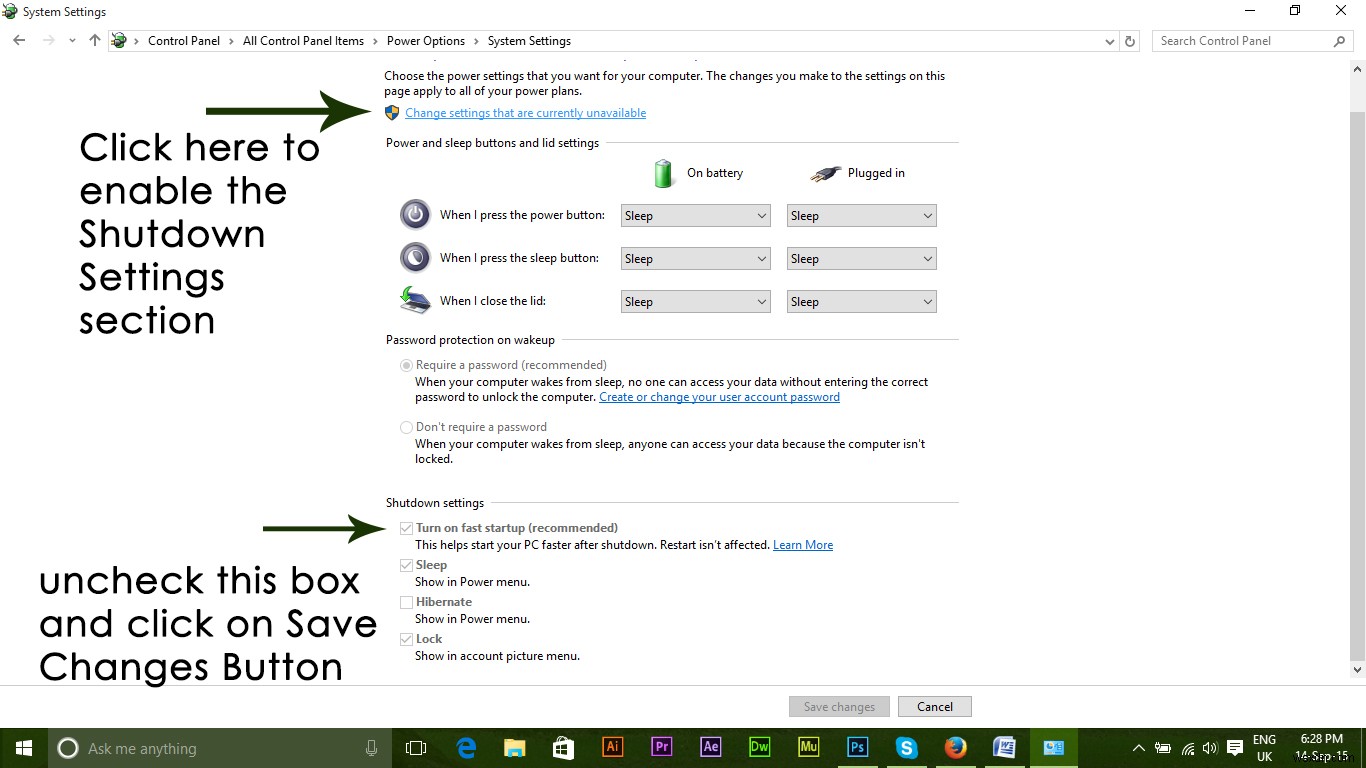Screen dimensions: 1366x768
Task: Go to All Control Panel Items breadcrumb
Action: coord(303,41)
